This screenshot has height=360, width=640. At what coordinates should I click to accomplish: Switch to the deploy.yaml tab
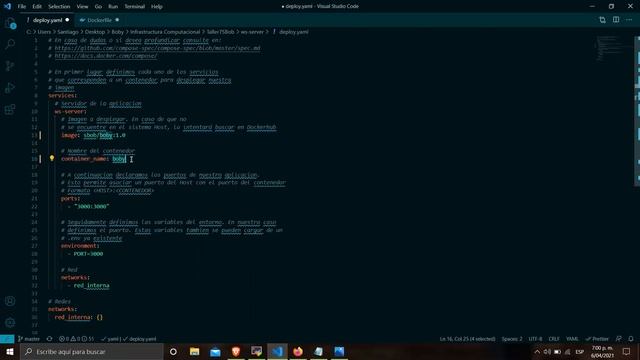[x=48, y=20]
